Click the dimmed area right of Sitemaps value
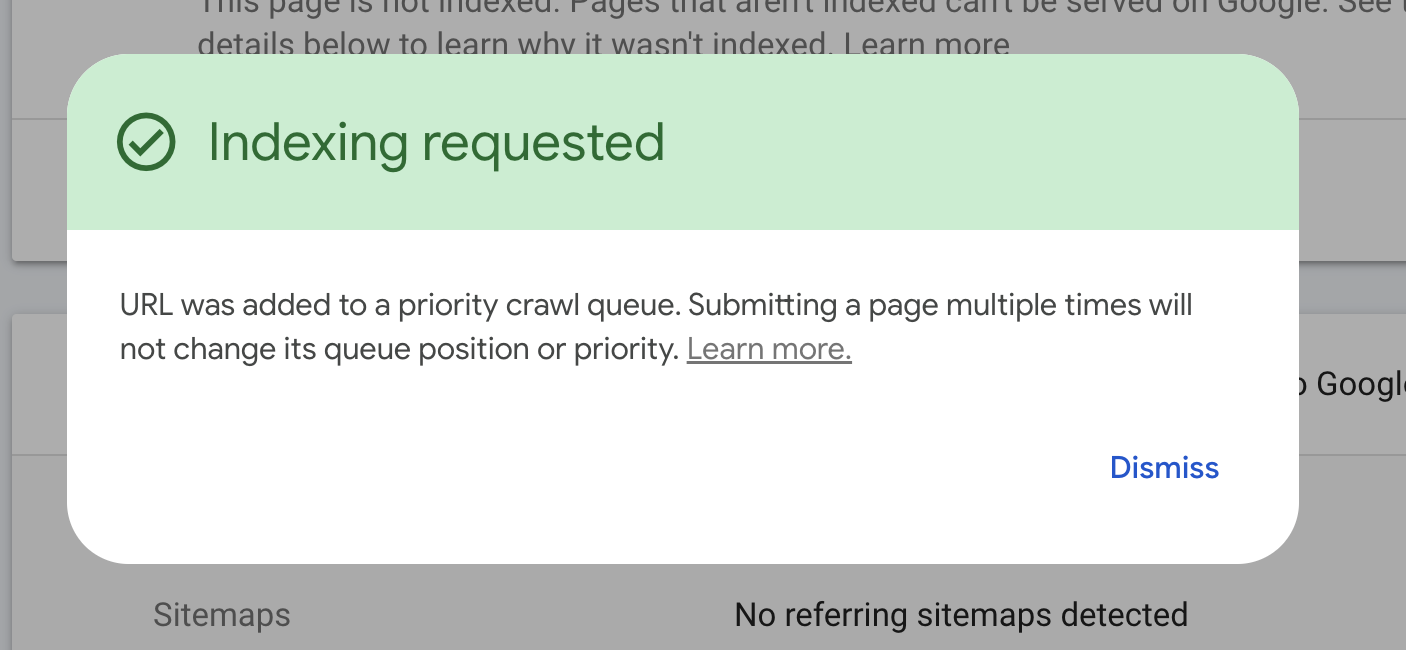 tap(1300, 615)
